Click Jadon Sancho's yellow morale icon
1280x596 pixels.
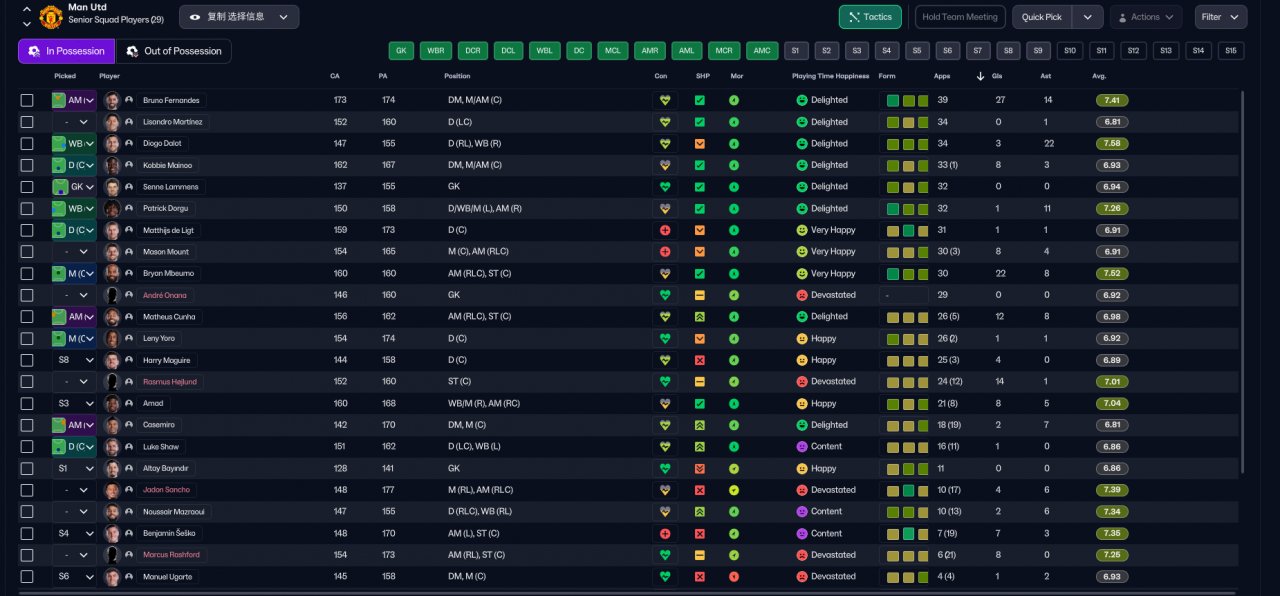pos(734,490)
